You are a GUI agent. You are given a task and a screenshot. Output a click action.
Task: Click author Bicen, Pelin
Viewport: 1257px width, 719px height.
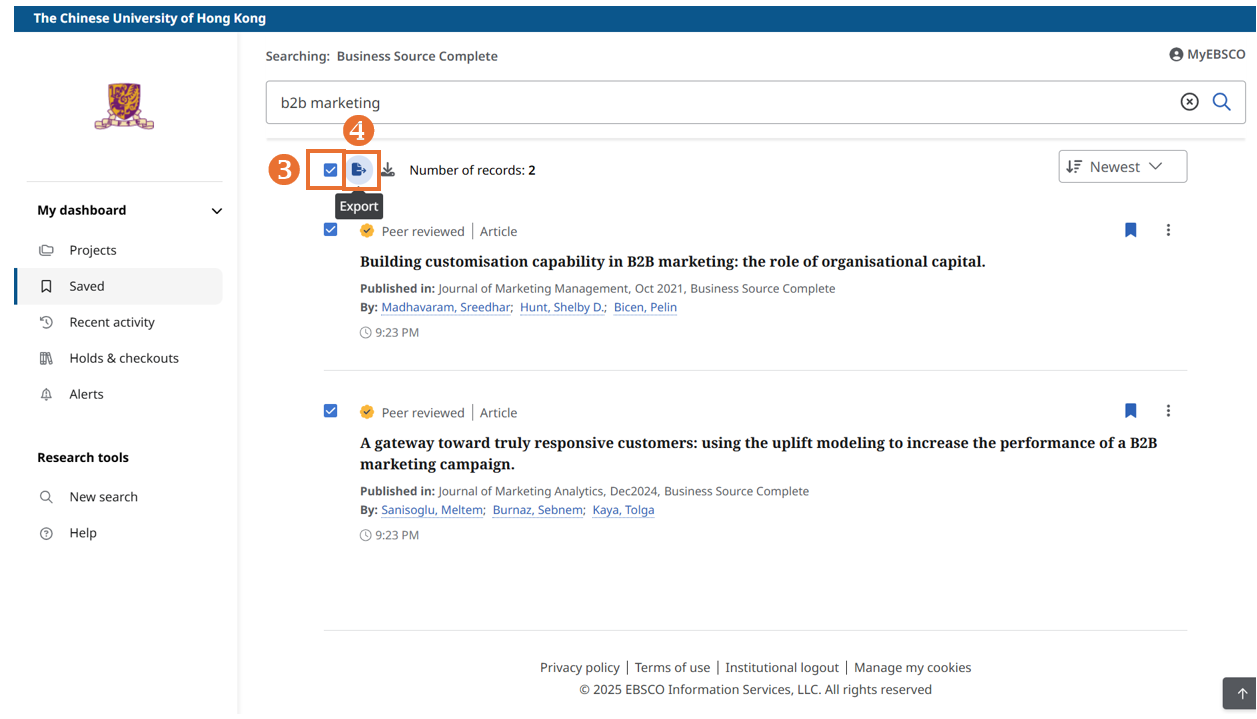pyautogui.click(x=645, y=307)
